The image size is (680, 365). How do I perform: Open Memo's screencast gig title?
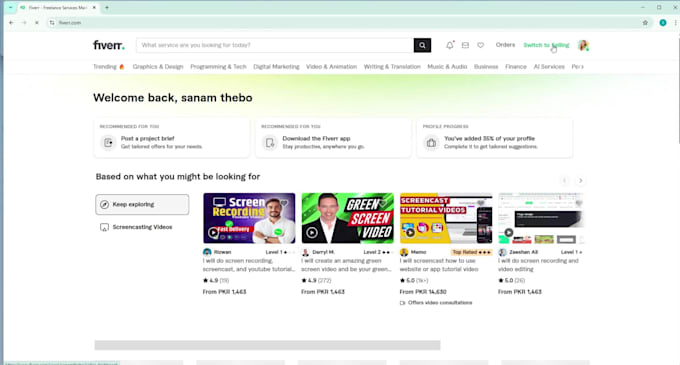tap(439, 265)
